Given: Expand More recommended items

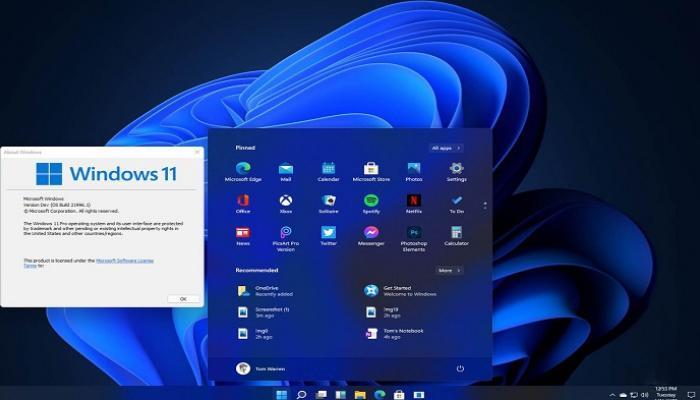Looking at the screenshot, I should pos(449,270).
